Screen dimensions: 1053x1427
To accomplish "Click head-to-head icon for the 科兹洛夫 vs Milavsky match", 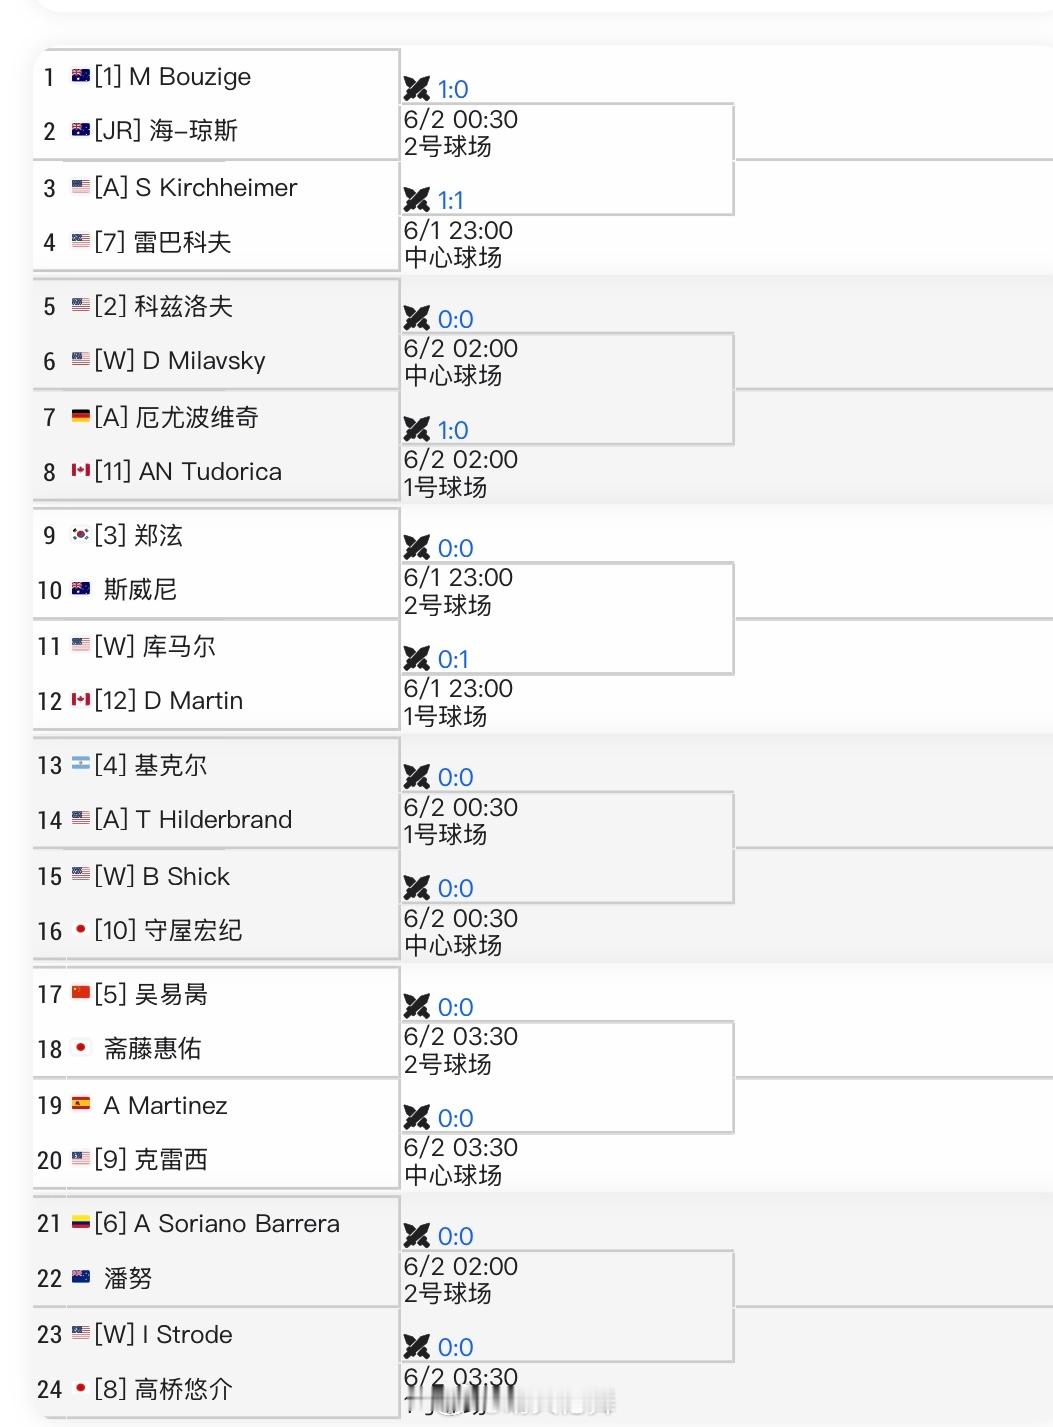I will click(416, 319).
